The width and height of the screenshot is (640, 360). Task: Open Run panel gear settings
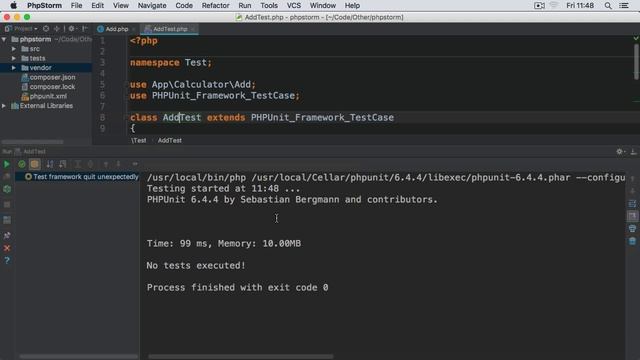[620, 151]
